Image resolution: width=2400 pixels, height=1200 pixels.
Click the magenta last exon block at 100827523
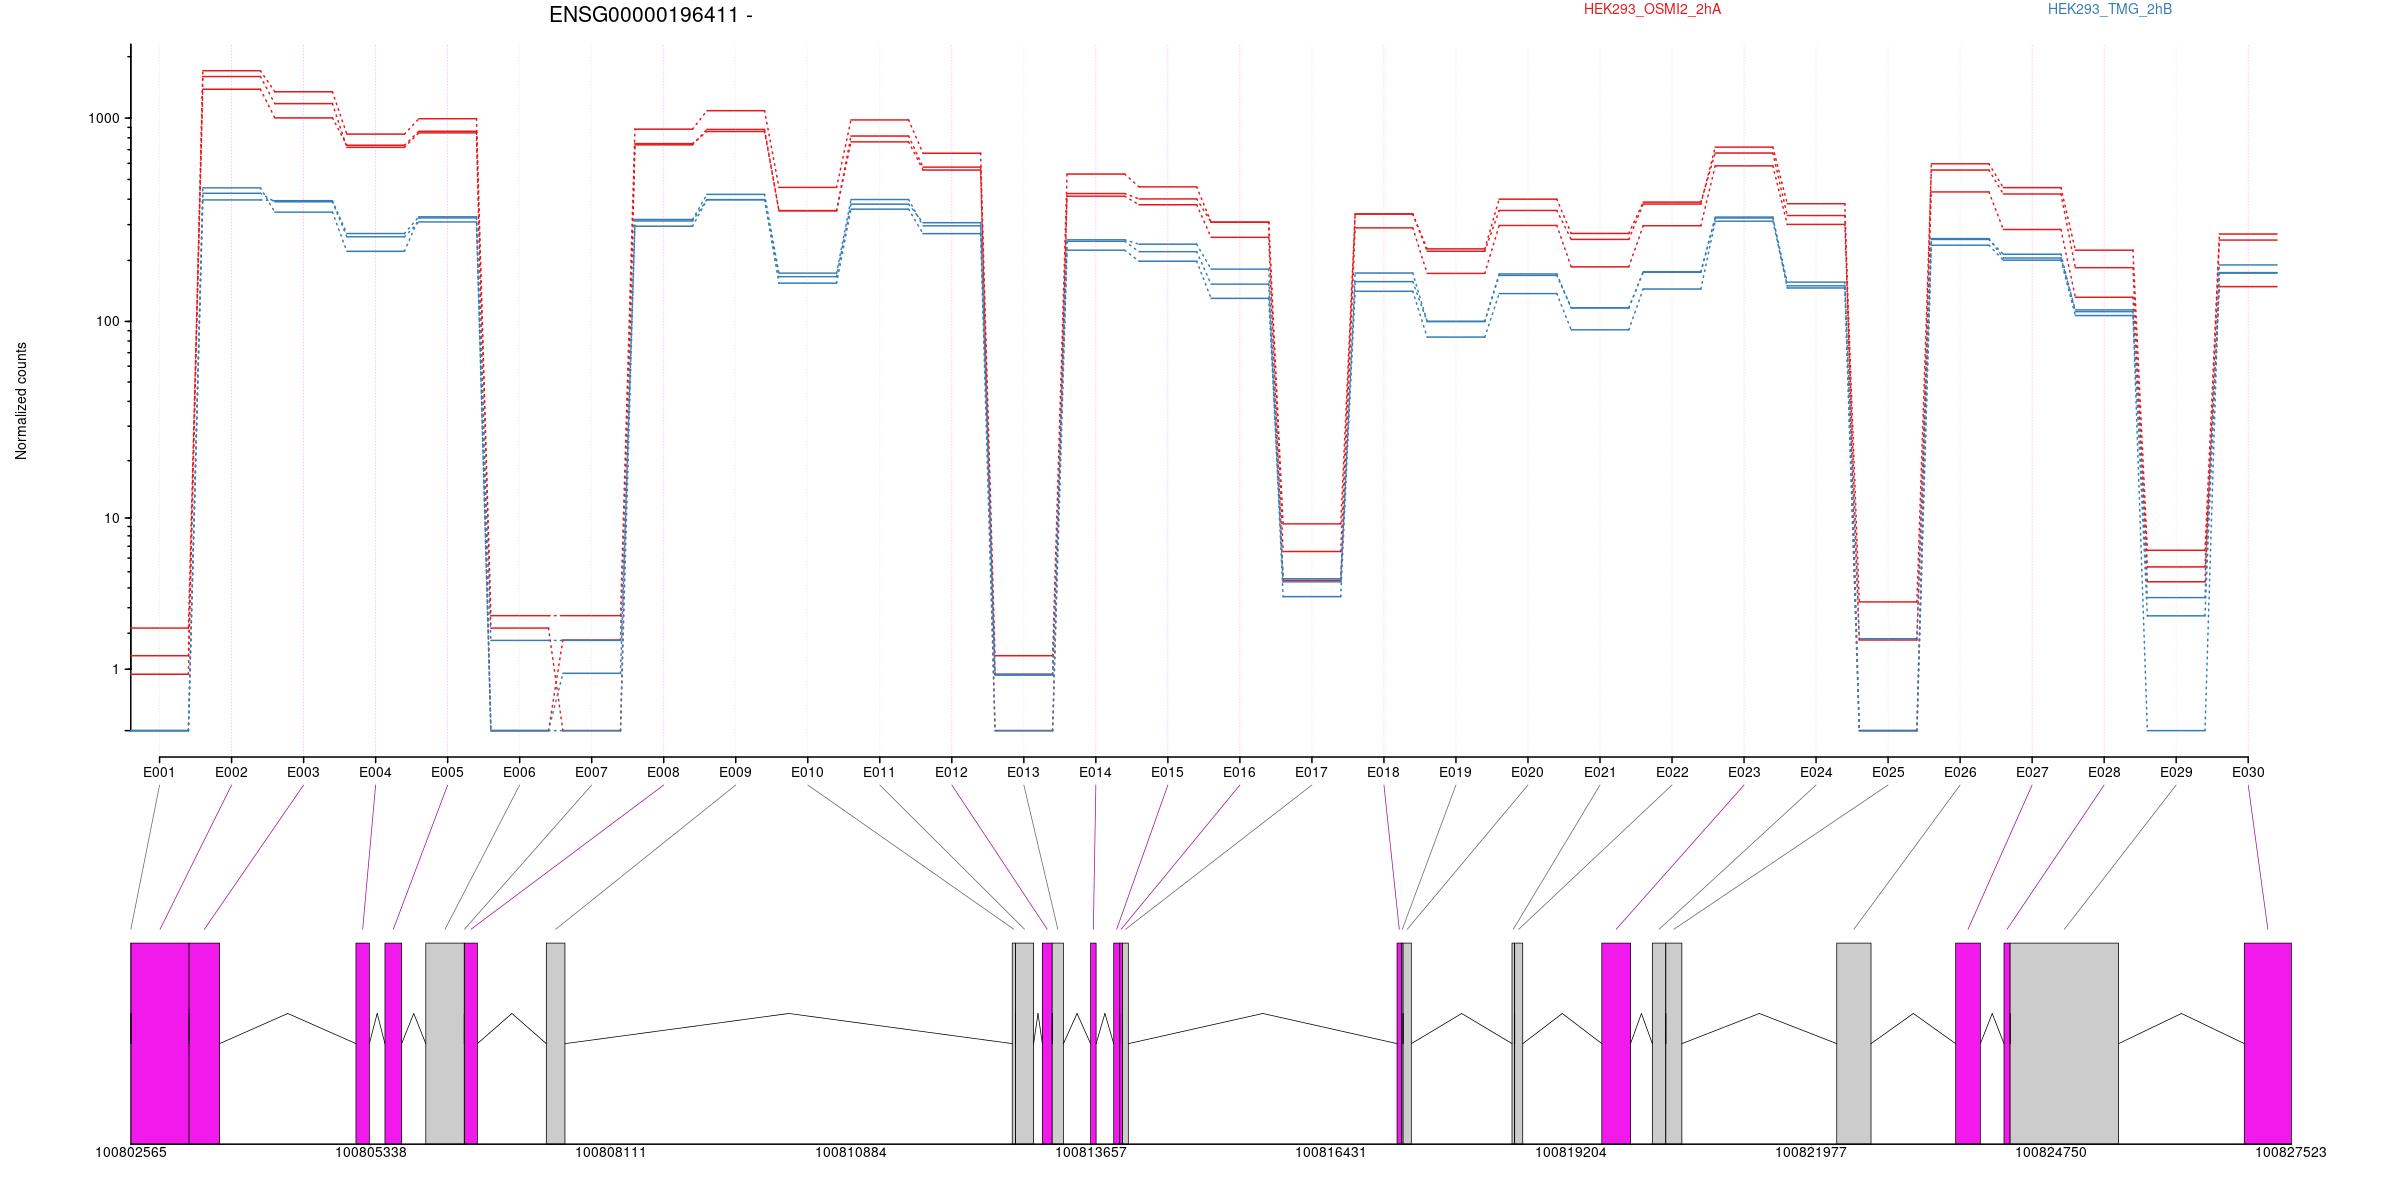click(2268, 1043)
